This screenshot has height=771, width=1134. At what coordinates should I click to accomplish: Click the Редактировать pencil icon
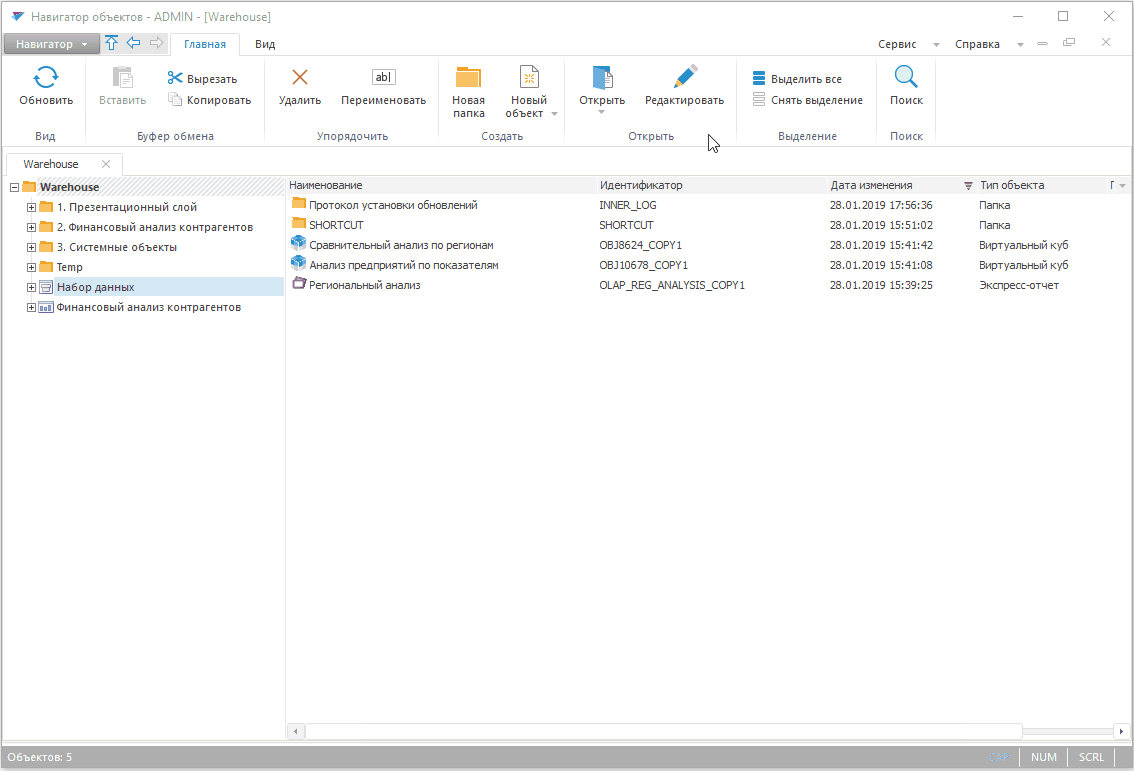[x=684, y=78]
